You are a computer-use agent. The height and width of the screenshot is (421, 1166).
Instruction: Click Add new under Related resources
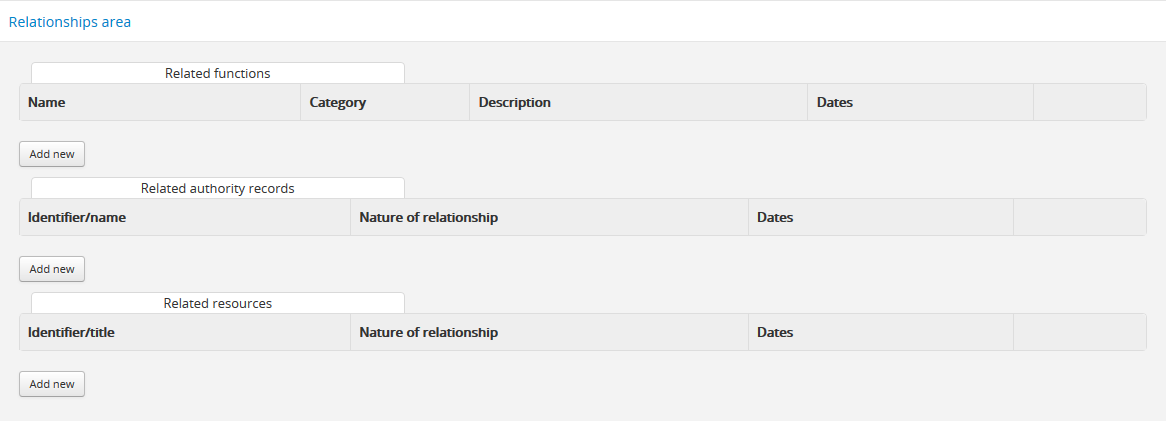pyautogui.click(x=52, y=384)
